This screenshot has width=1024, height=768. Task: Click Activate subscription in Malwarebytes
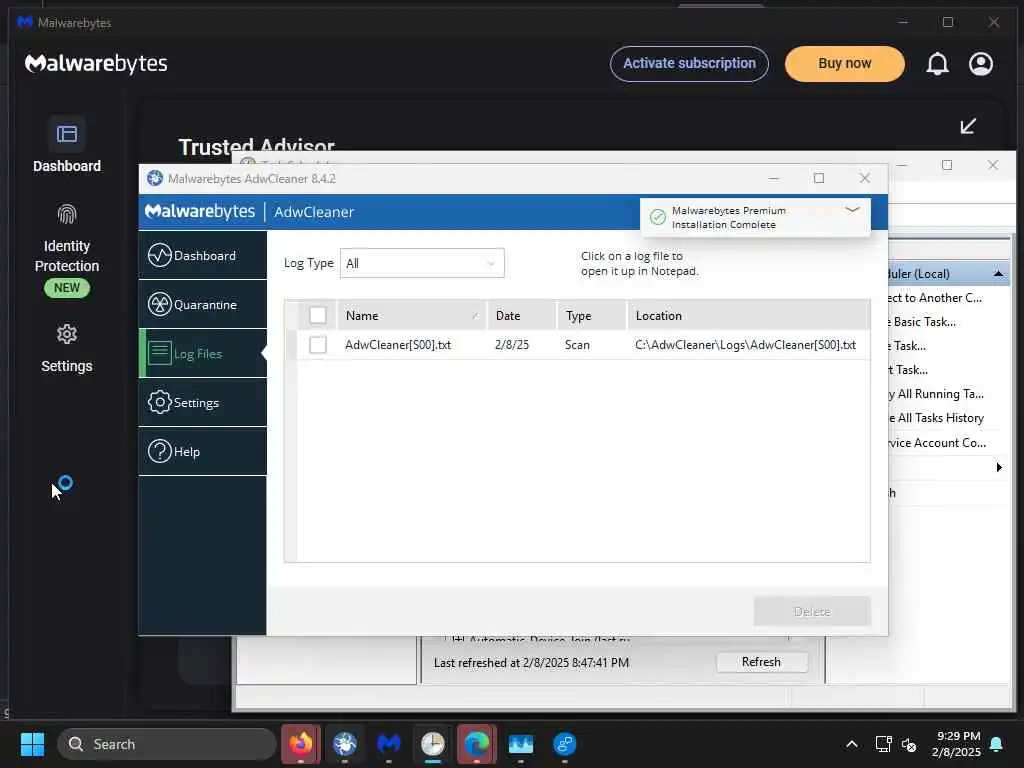click(689, 63)
